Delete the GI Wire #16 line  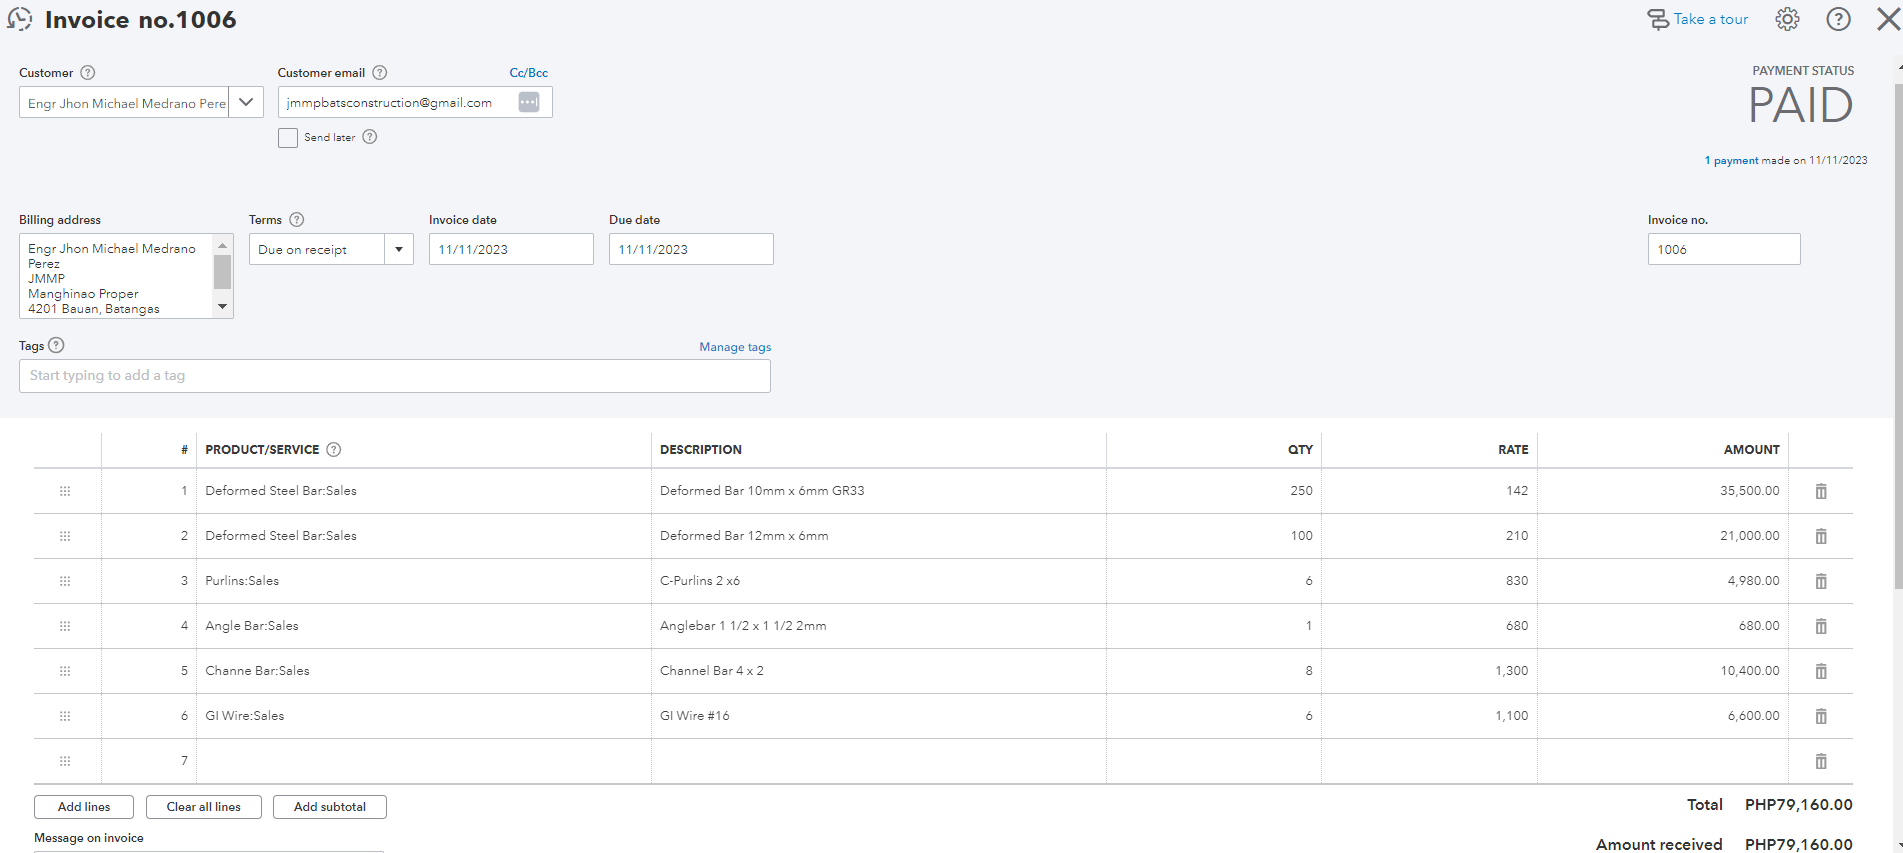coord(1821,716)
